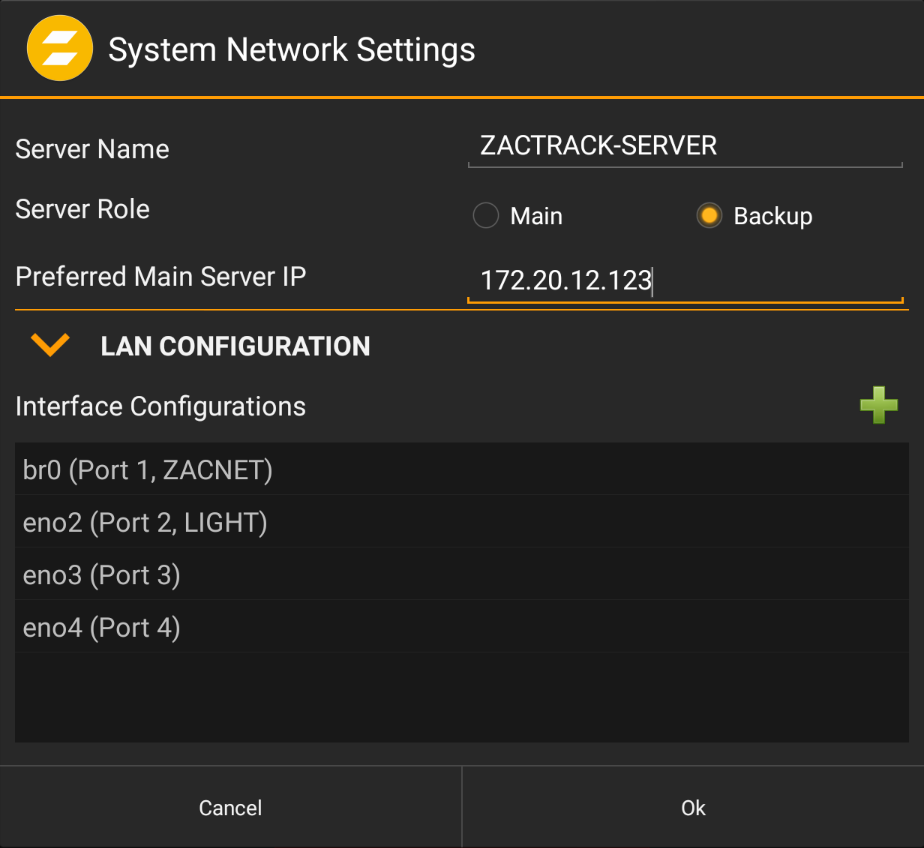Screen dimensions: 924x848
Task: Click the green plus to add interface configuration
Action: coord(879,405)
